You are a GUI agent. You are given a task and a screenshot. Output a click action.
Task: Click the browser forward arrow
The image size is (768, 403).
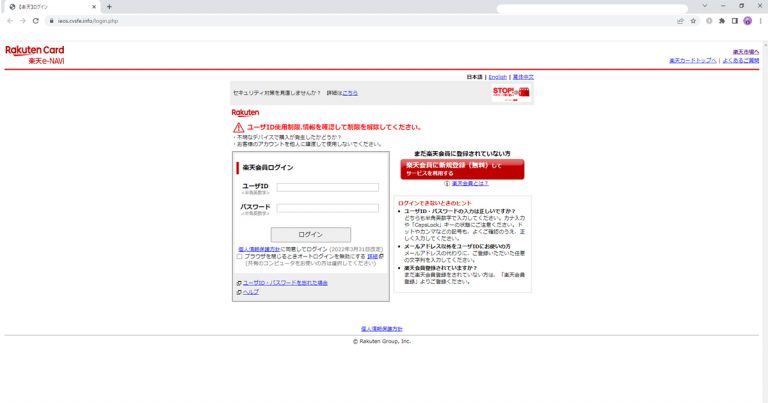pyautogui.click(x=23, y=21)
